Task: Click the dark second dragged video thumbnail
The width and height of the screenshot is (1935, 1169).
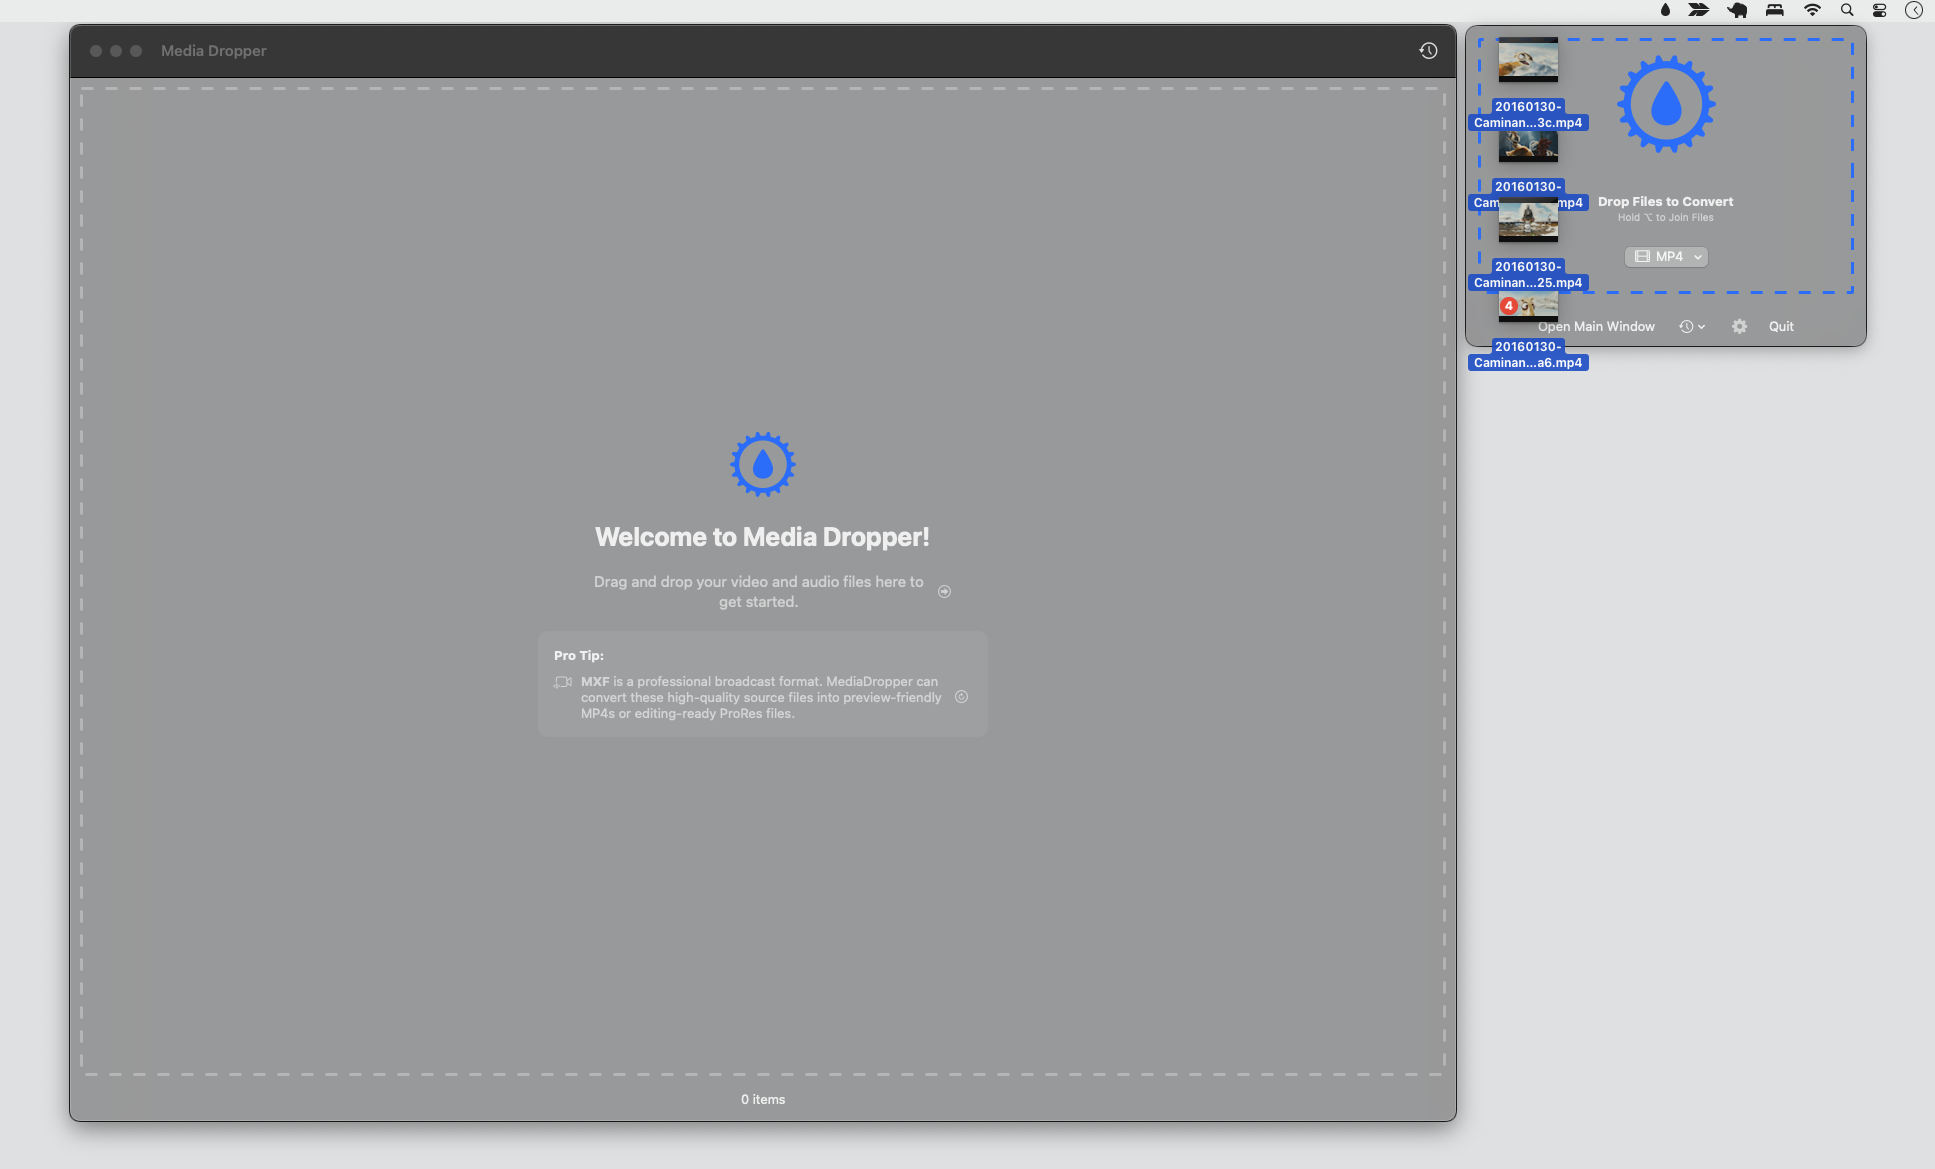Action: (x=1528, y=146)
